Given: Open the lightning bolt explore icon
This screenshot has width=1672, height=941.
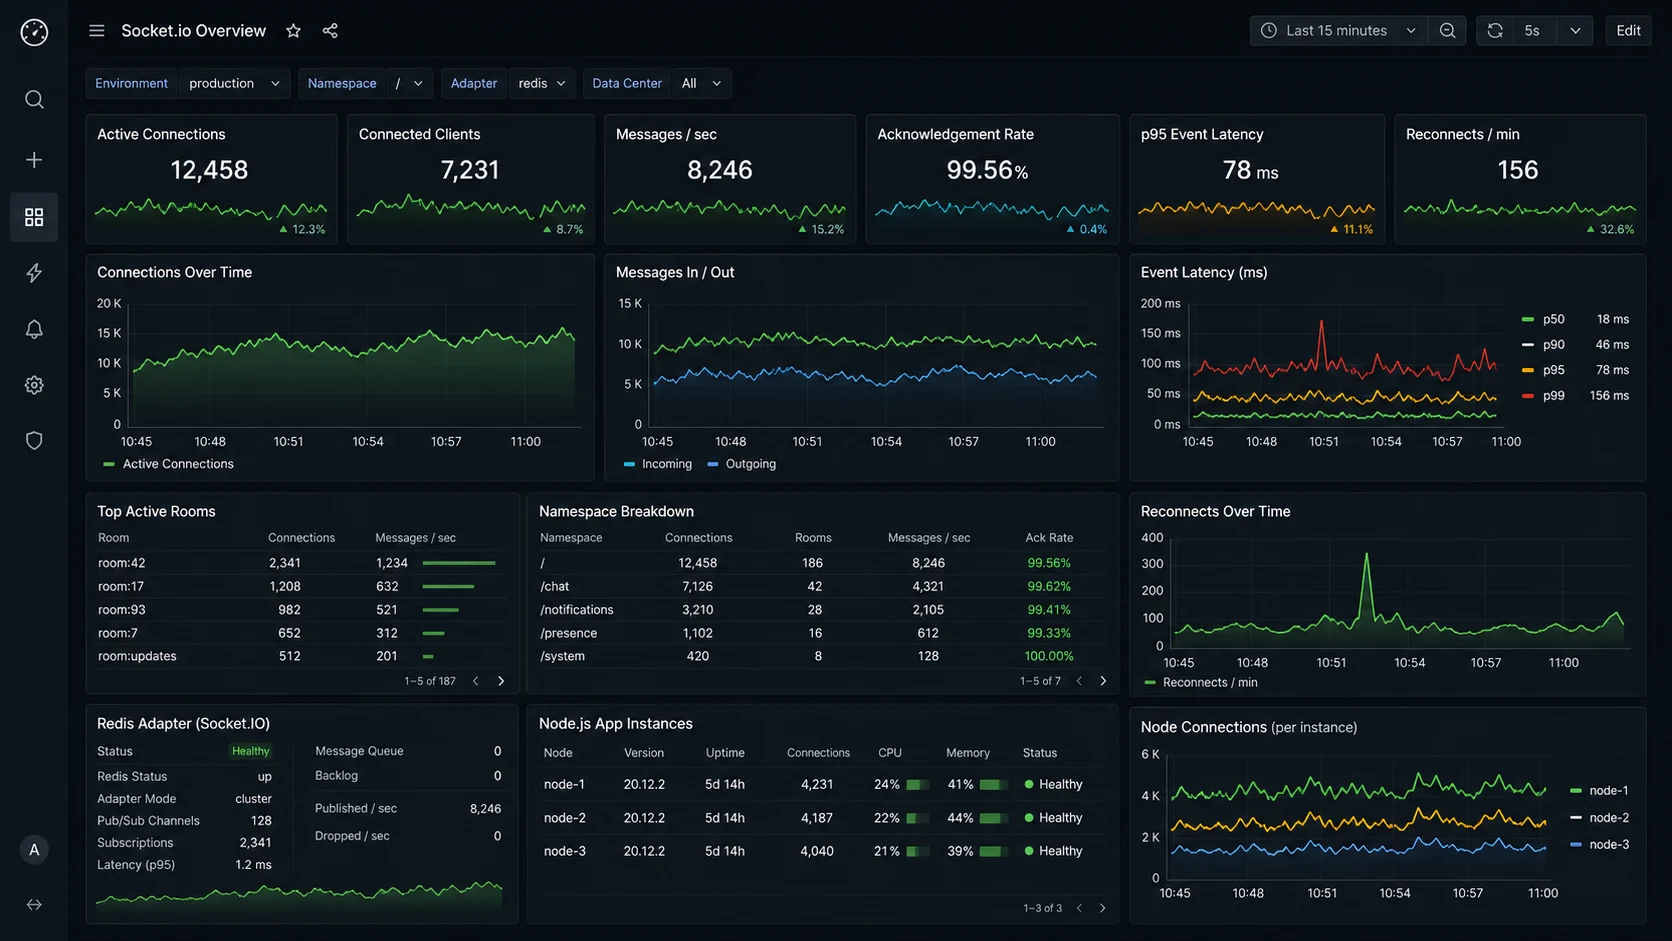Looking at the screenshot, I should [34, 273].
